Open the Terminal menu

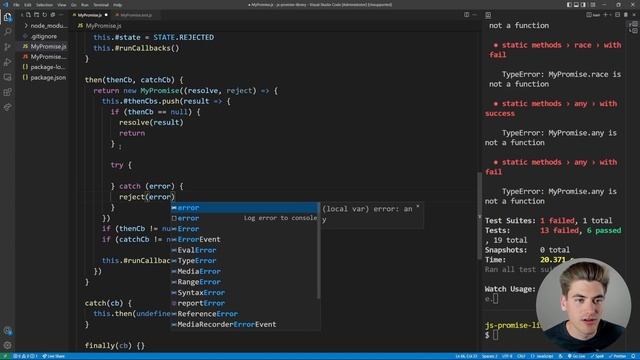[x=101, y=5]
